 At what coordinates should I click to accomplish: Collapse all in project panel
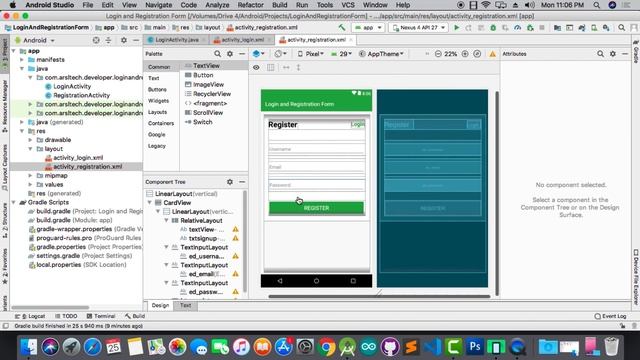tap(109, 40)
